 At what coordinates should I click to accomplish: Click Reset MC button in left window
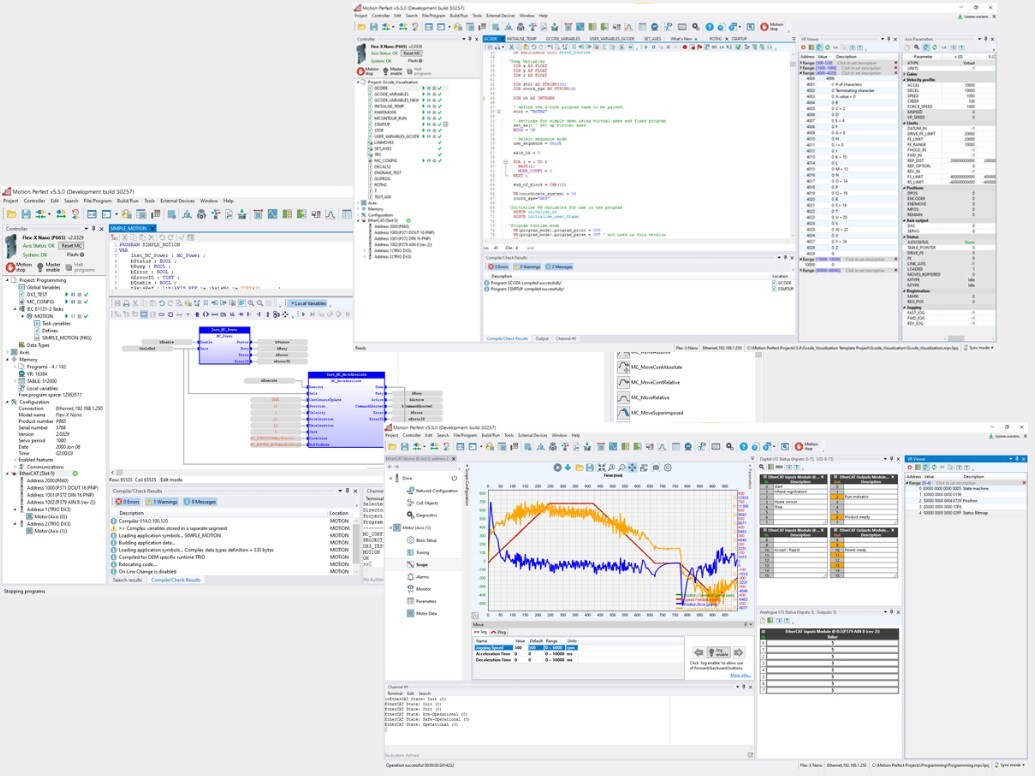(69, 245)
